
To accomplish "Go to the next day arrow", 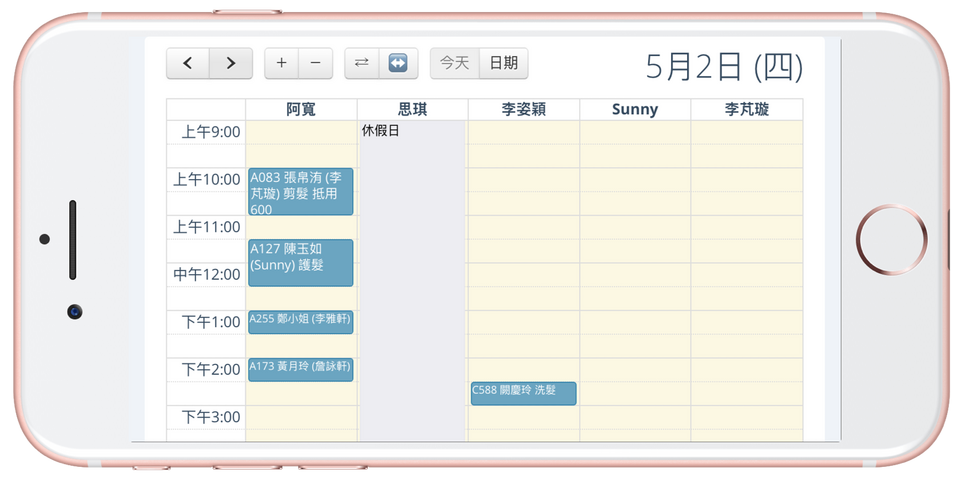I will pos(231,63).
